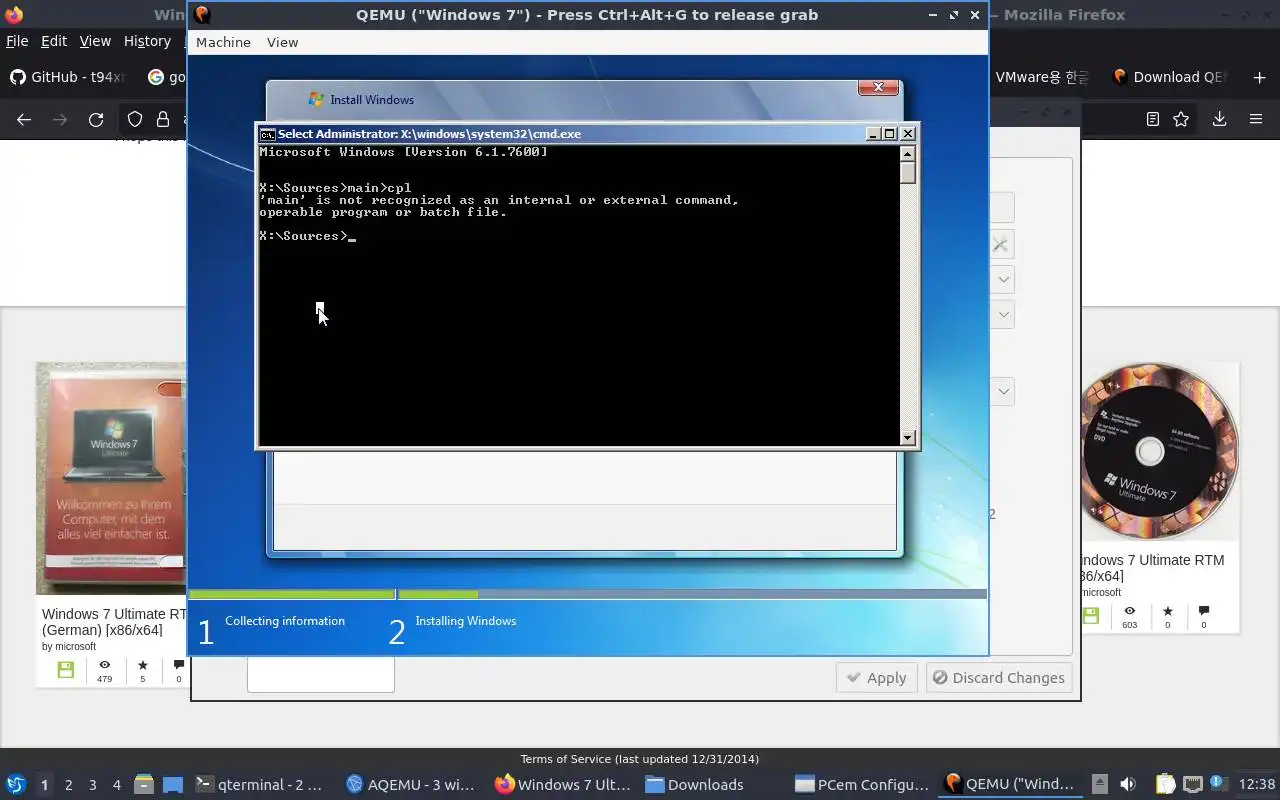Open the Machine menu in QEMU
Screen dimensions: 1280x800
tap(223, 42)
